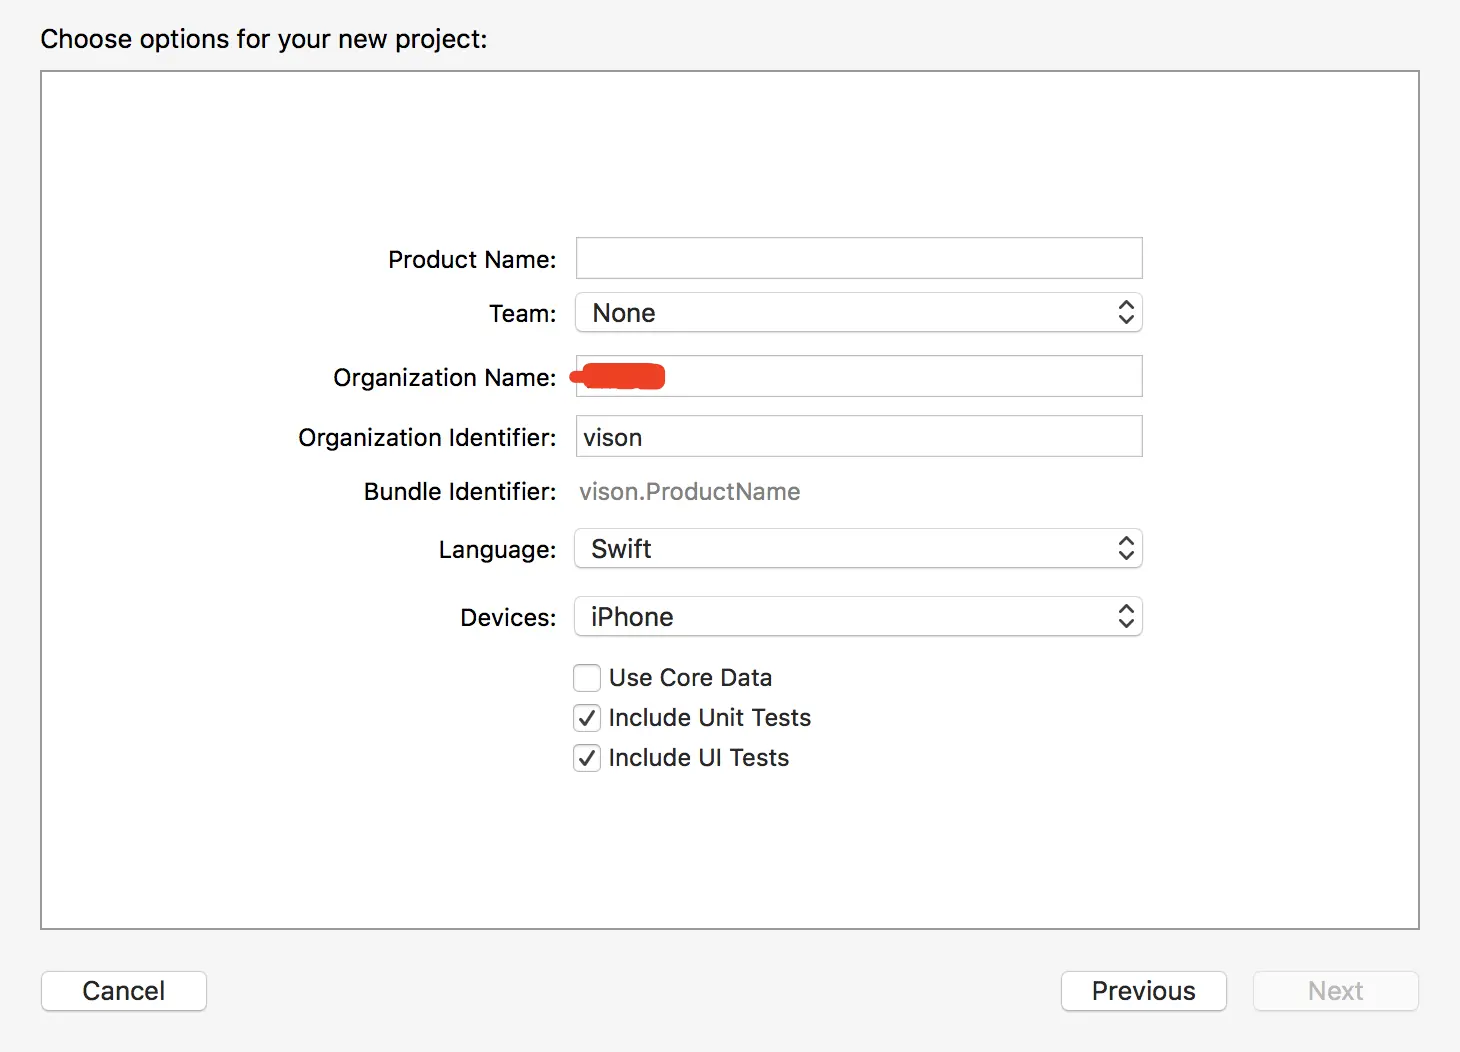Go back with the Previous button
Screen dimensions: 1460x1052
click(x=1143, y=991)
